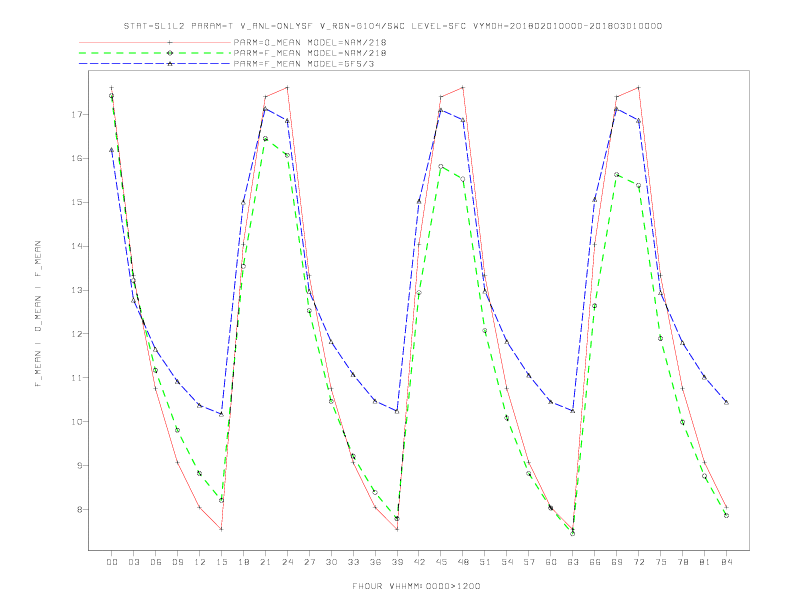
Task: Click green NAM circle data point at hour 66
Action: pos(595,306)
